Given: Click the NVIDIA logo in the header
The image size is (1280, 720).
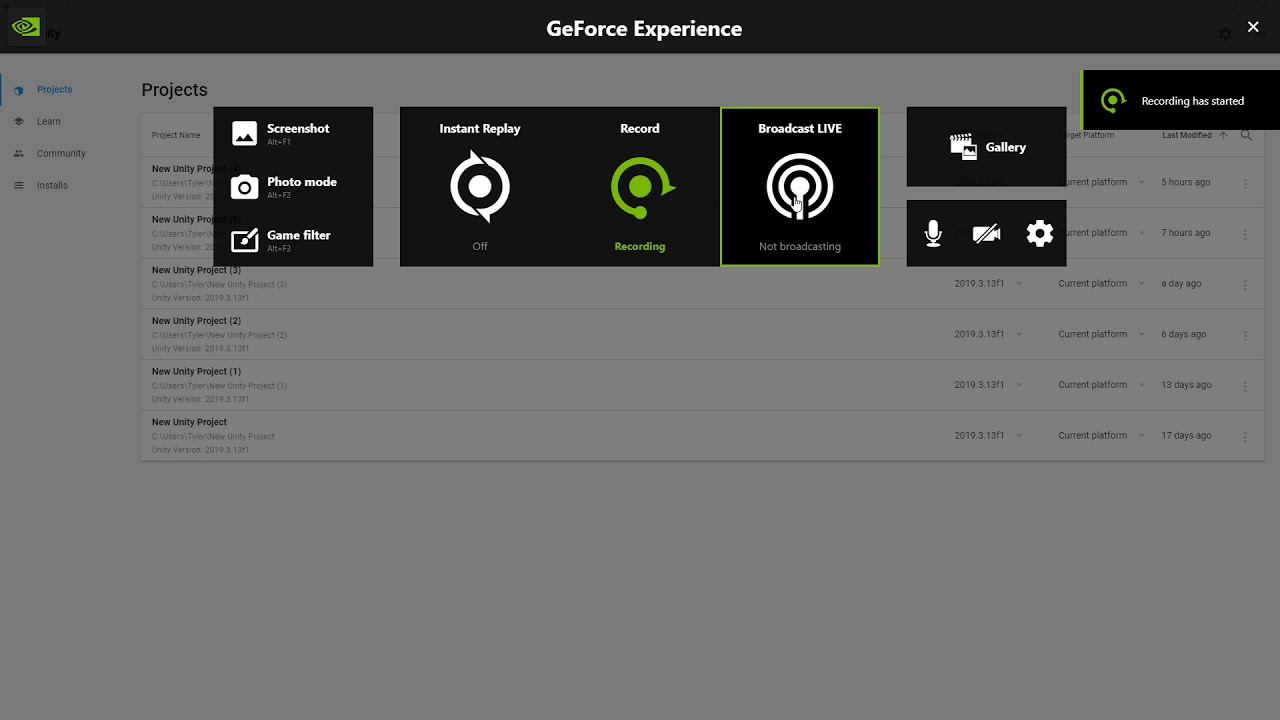Looking at the screenshot, I should tap(26, 27).
